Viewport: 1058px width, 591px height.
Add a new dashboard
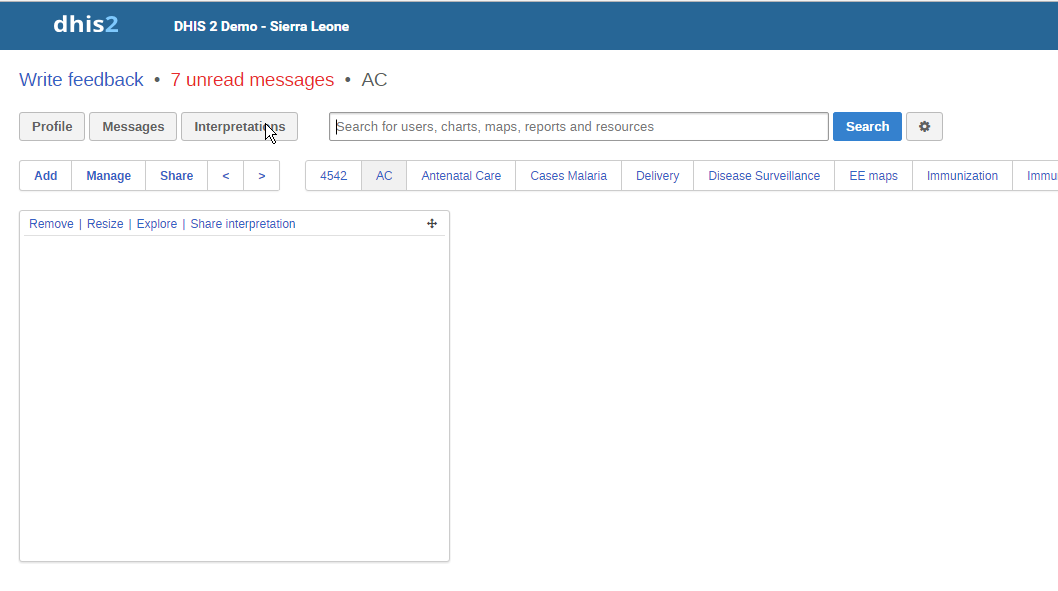(46, 176)
